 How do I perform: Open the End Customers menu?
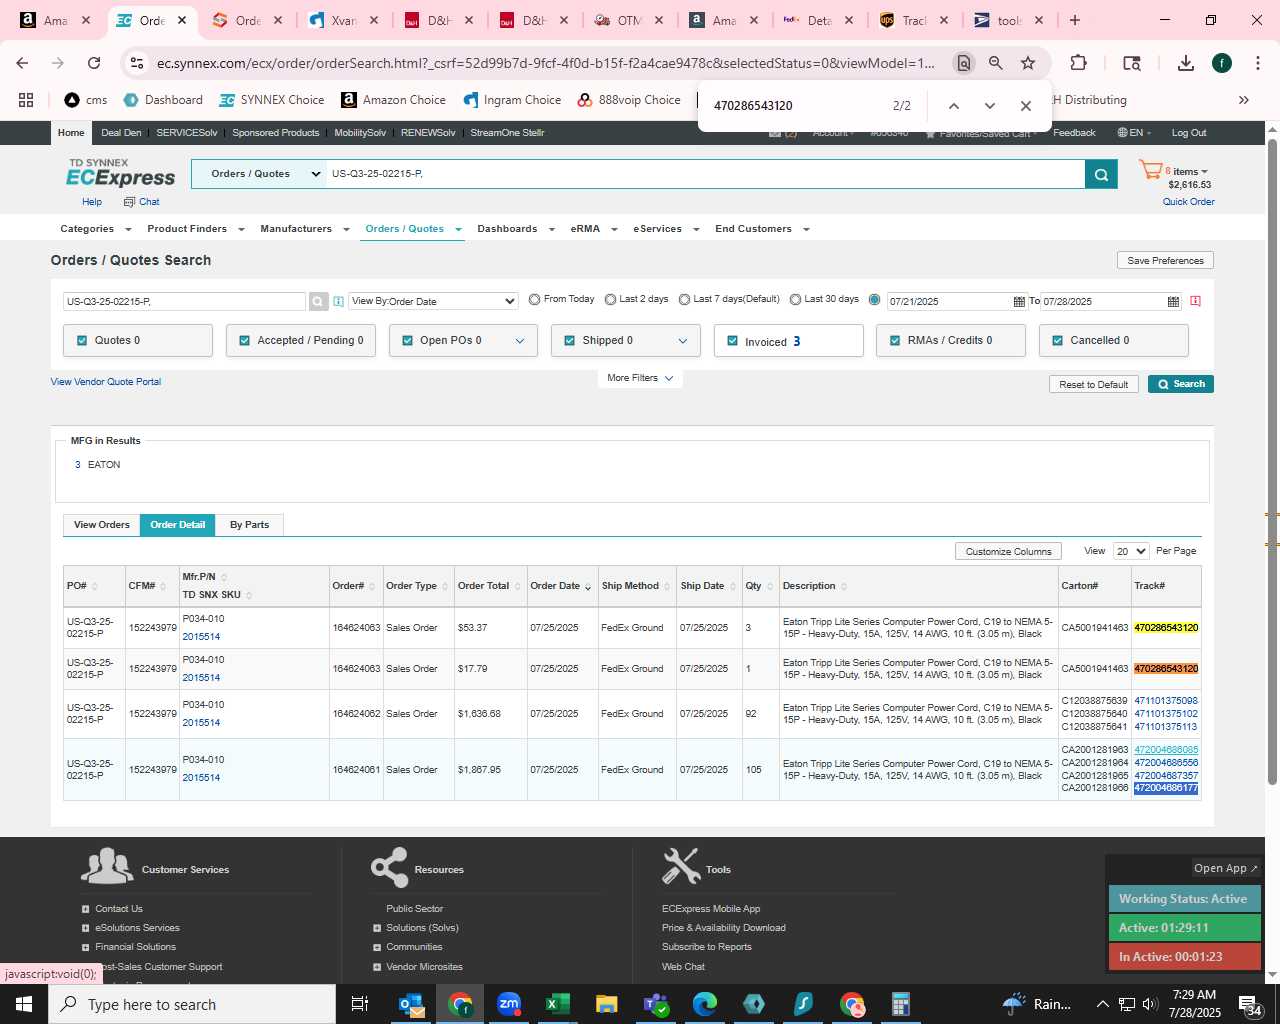coord(761,229)
